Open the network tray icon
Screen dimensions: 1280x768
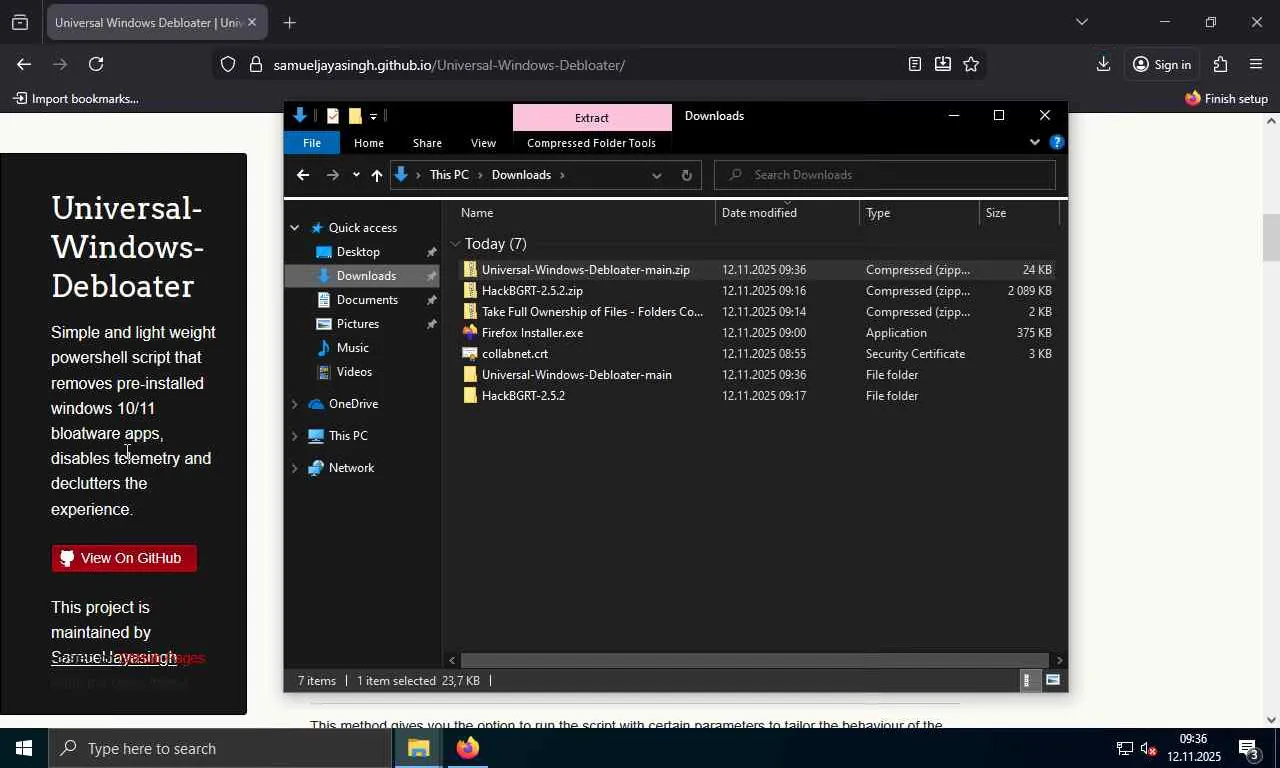(x=1124, y=749)
